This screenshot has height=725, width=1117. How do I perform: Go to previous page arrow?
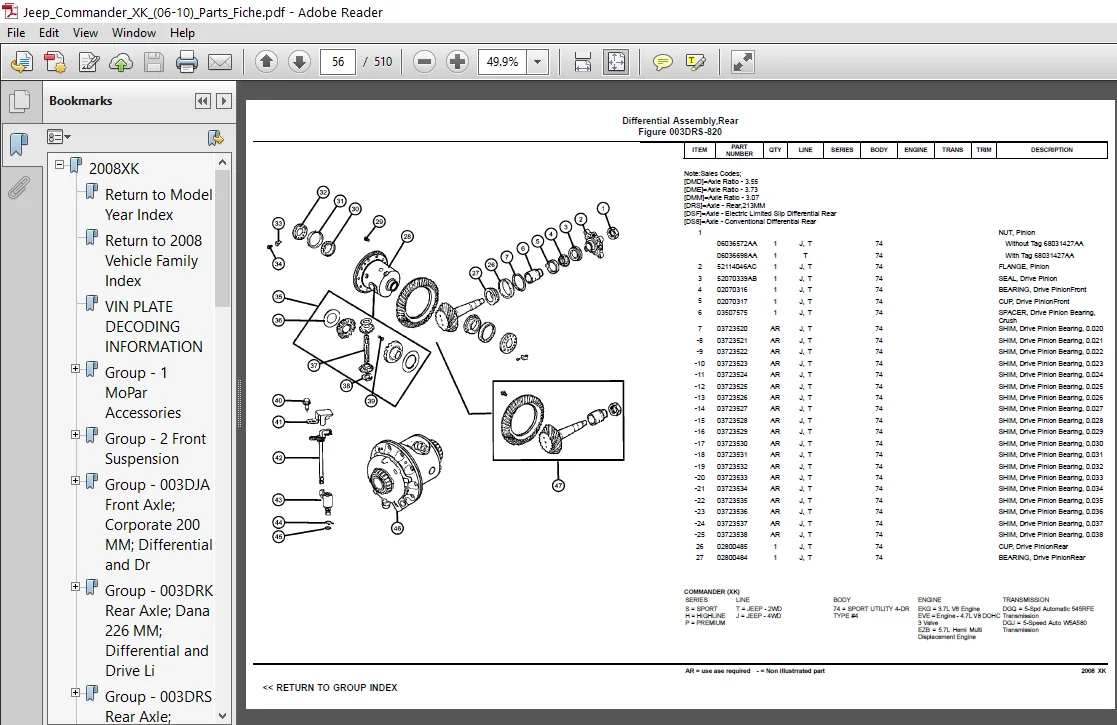[x=266, y=62]
